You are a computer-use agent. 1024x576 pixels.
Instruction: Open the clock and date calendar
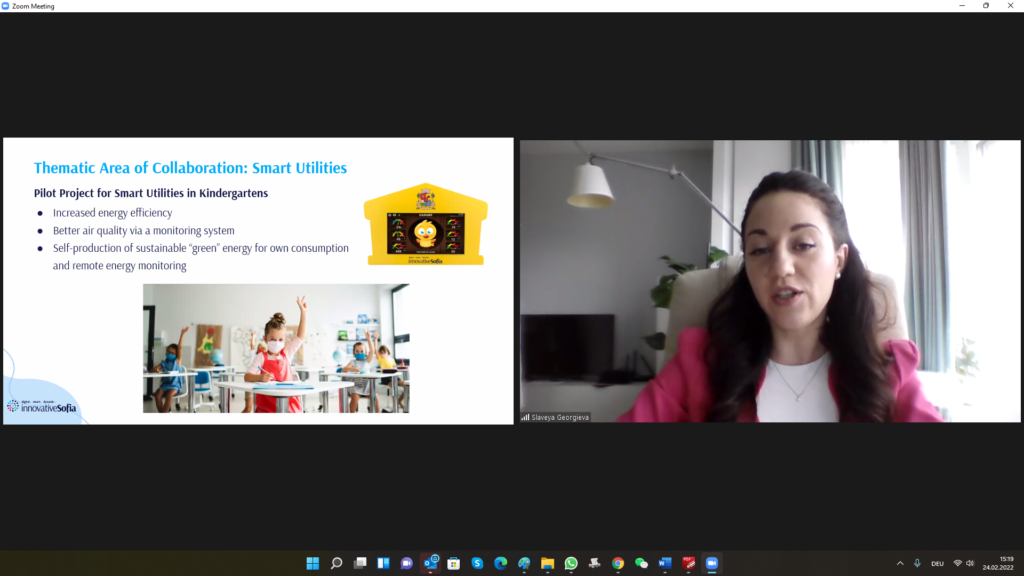(x=1006, y=563)
